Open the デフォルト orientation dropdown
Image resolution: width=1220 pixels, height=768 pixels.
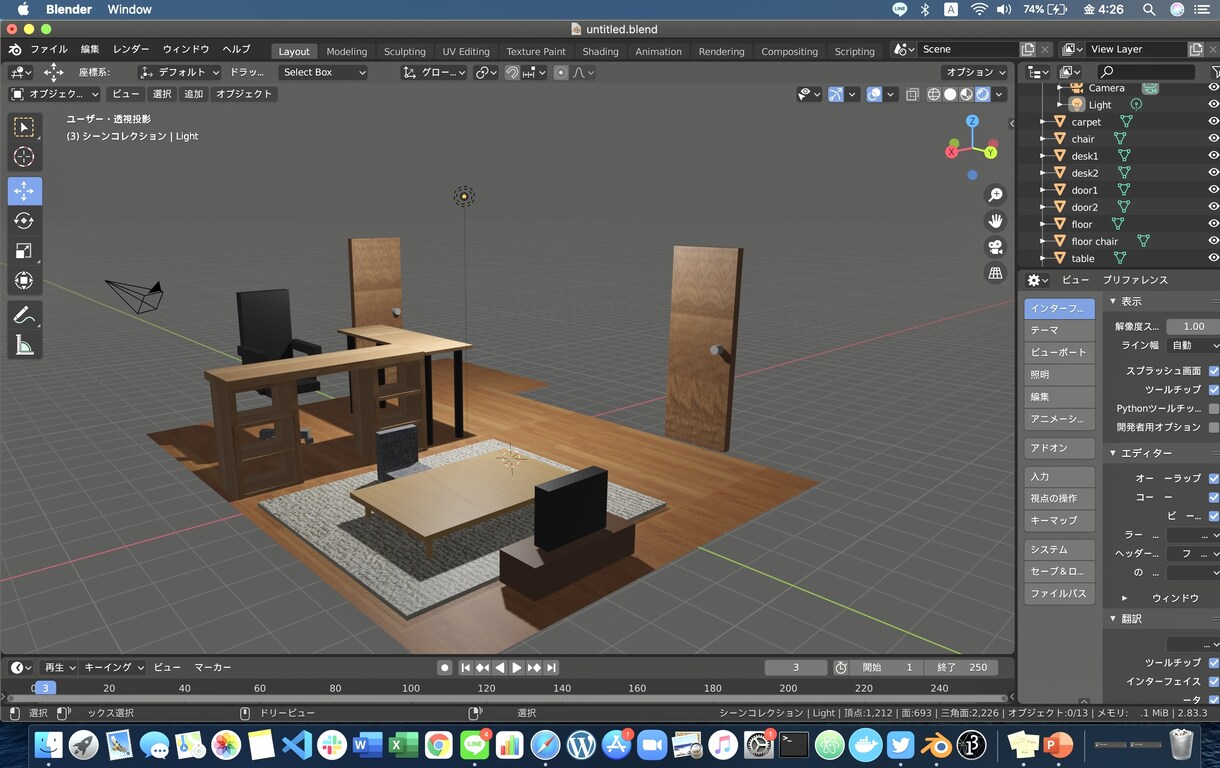pos(180,72)
